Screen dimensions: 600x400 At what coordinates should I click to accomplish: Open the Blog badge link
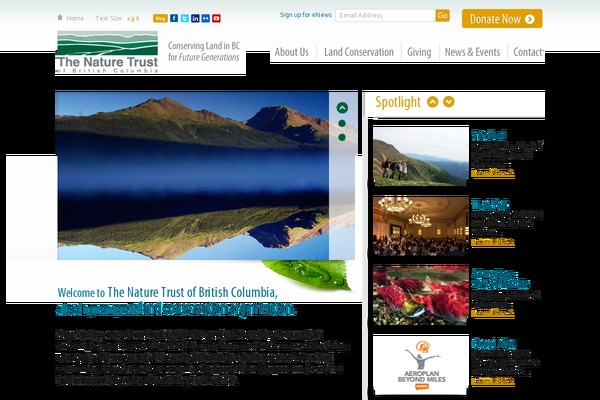pyautogui.click(x=160, y=18)
